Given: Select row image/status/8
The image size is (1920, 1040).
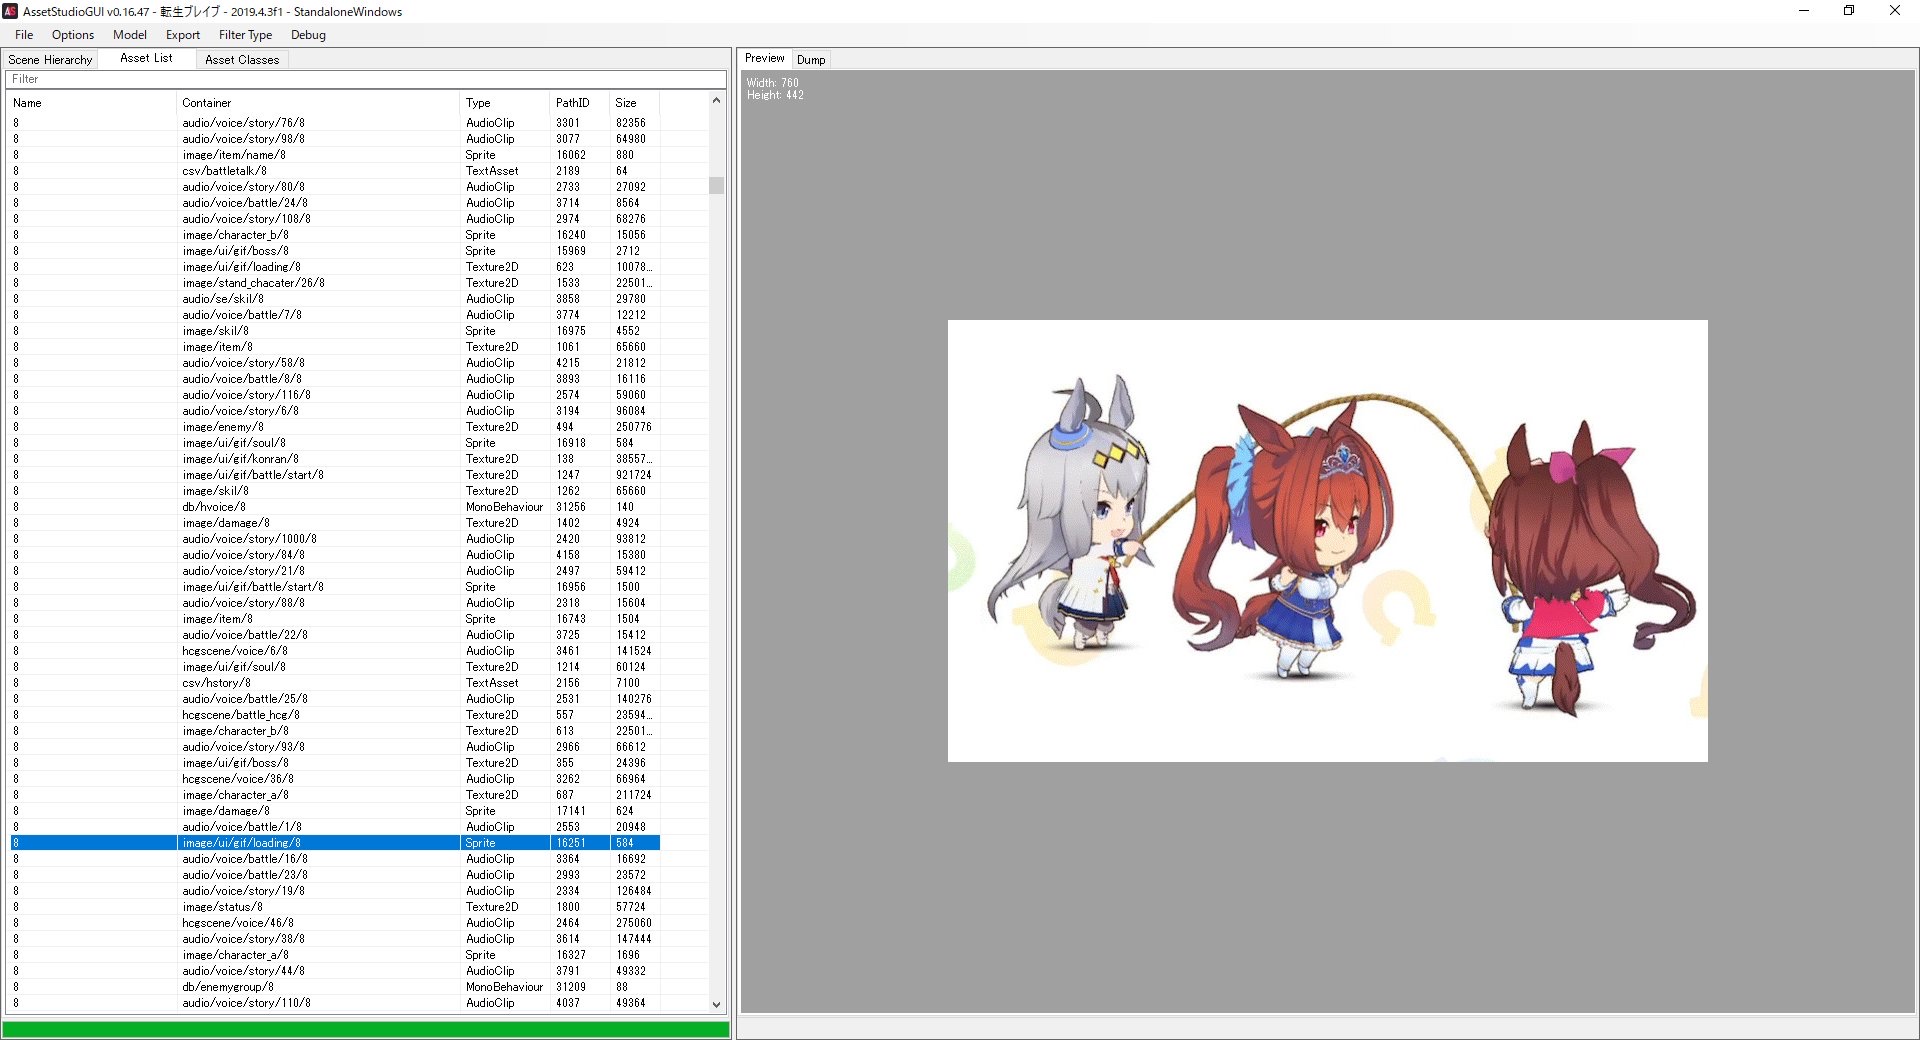Looking at the screenshot, I should pyautogui.click(x=335, y=907).
